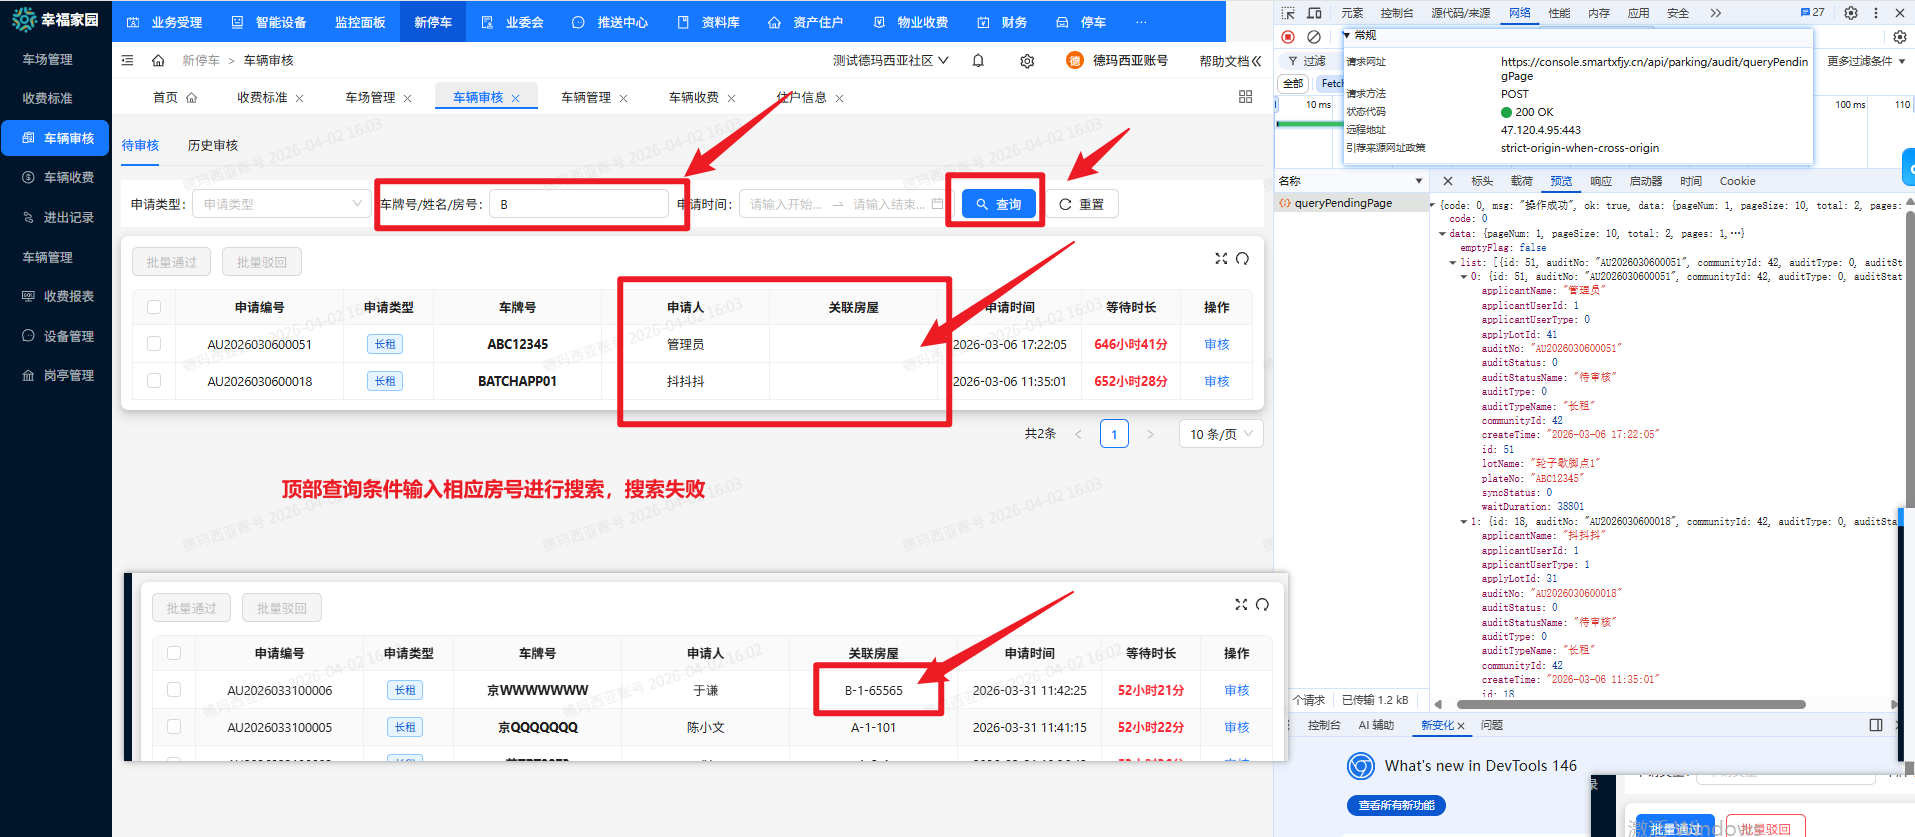This screenshot has height=837, width=1915.
Task: Open 车辆收费 in the left sidebar
Action: 68,178
